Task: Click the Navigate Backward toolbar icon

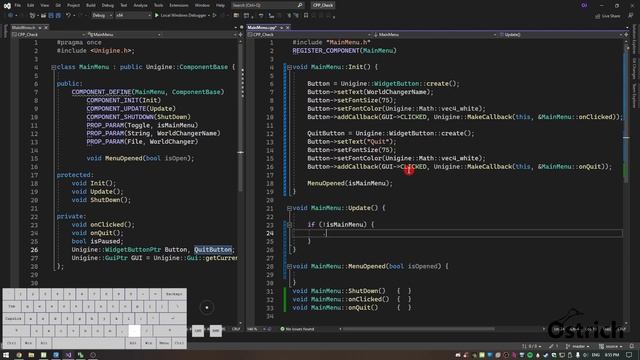Action: (10, 16)
